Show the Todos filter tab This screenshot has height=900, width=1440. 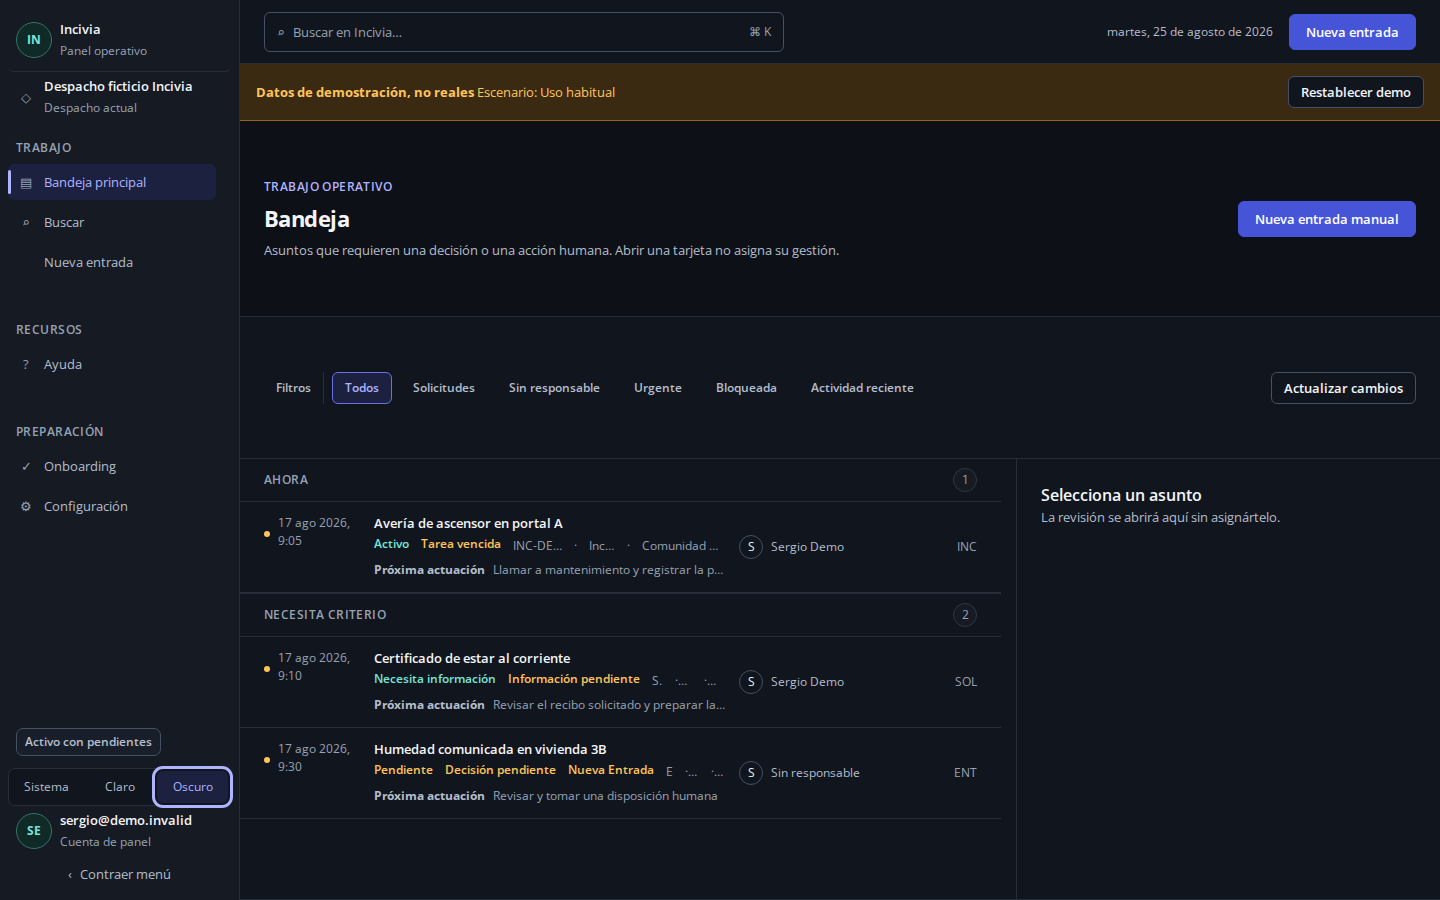pos(362,388)
